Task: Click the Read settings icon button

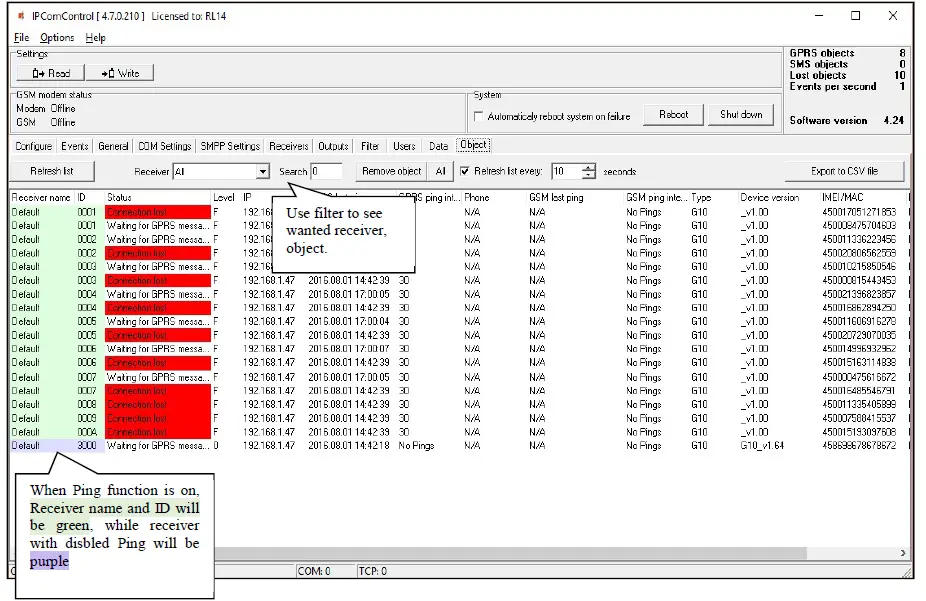Action: (x=48, y=72)
